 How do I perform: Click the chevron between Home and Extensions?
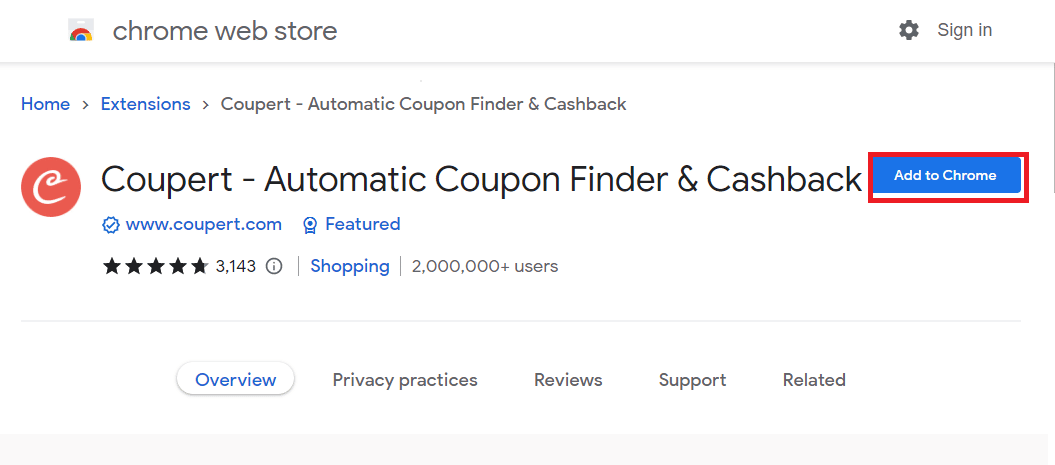pos(85,105)
